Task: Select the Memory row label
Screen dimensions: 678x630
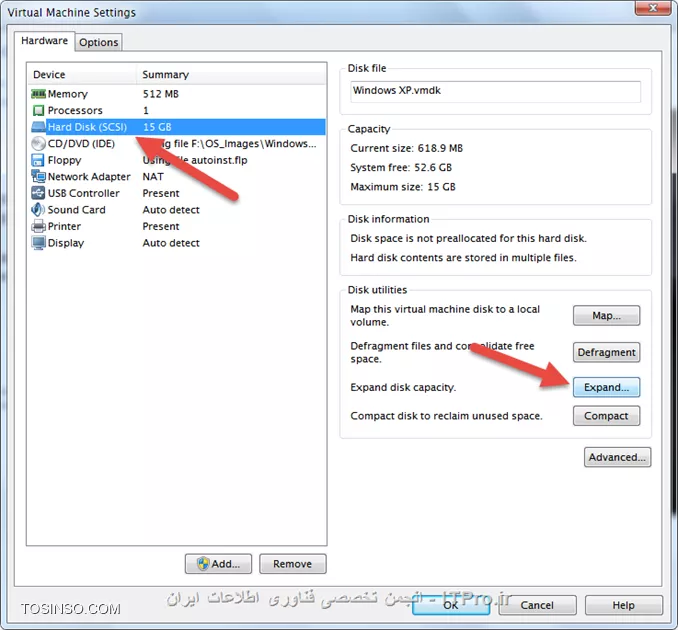Action: click(67, 94)
